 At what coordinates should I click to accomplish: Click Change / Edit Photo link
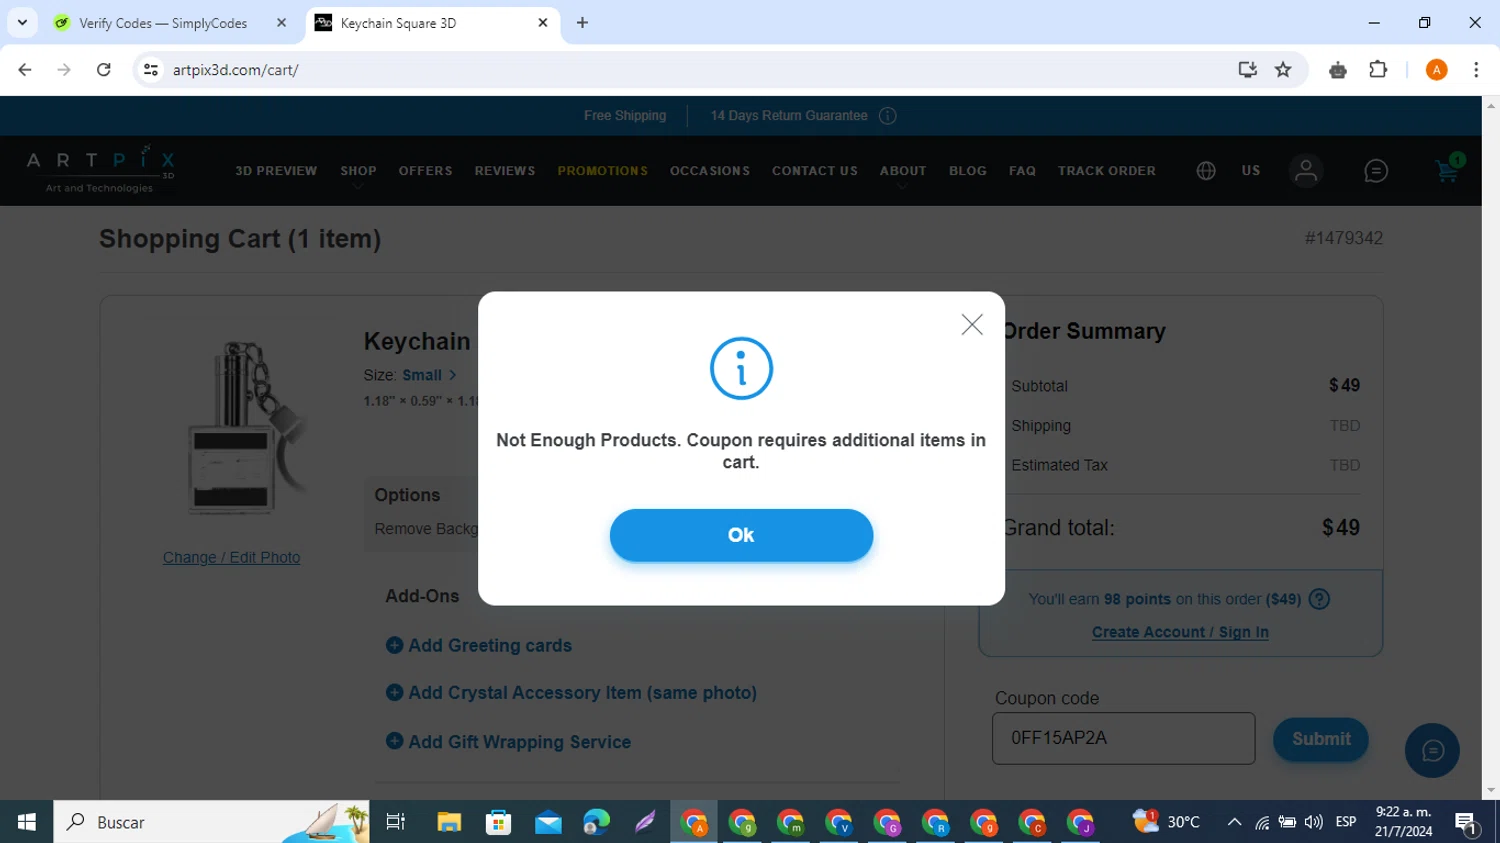coord(231,557)
